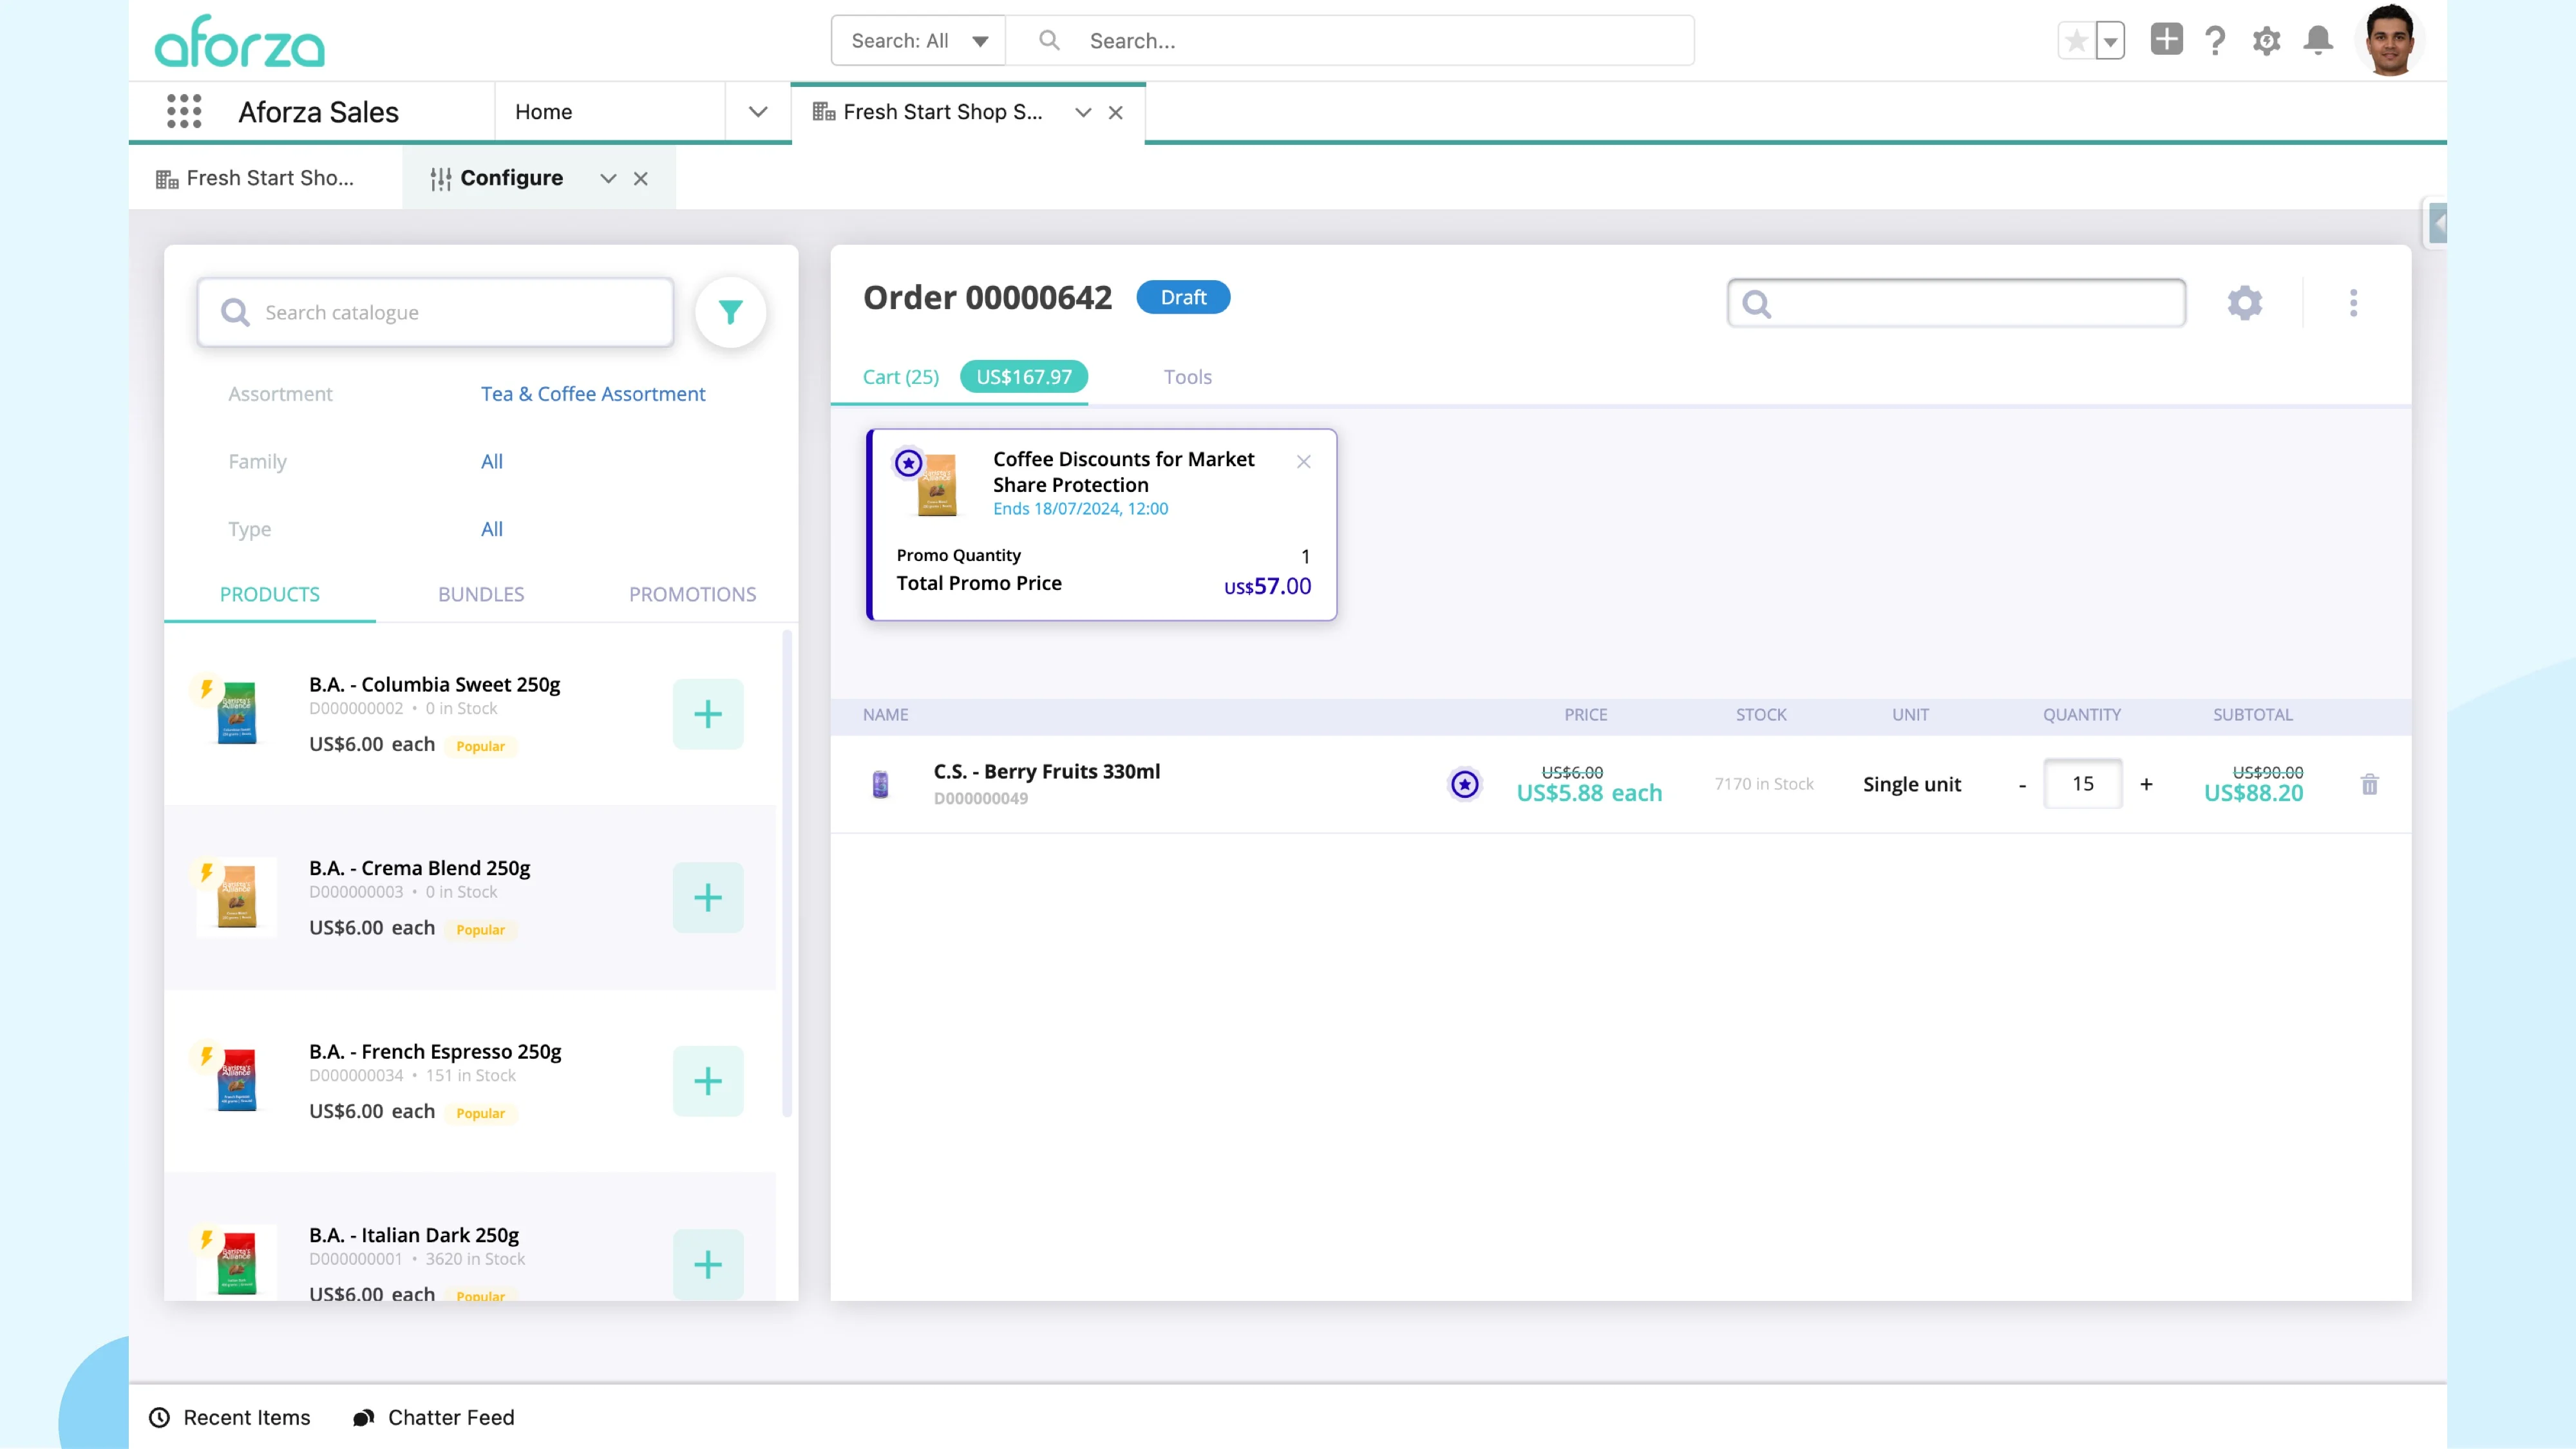The height and width of the screenshot is (1449, 2576).
Task: Expand the collapsed right side panel arrow
Action: click(2438, 223)
